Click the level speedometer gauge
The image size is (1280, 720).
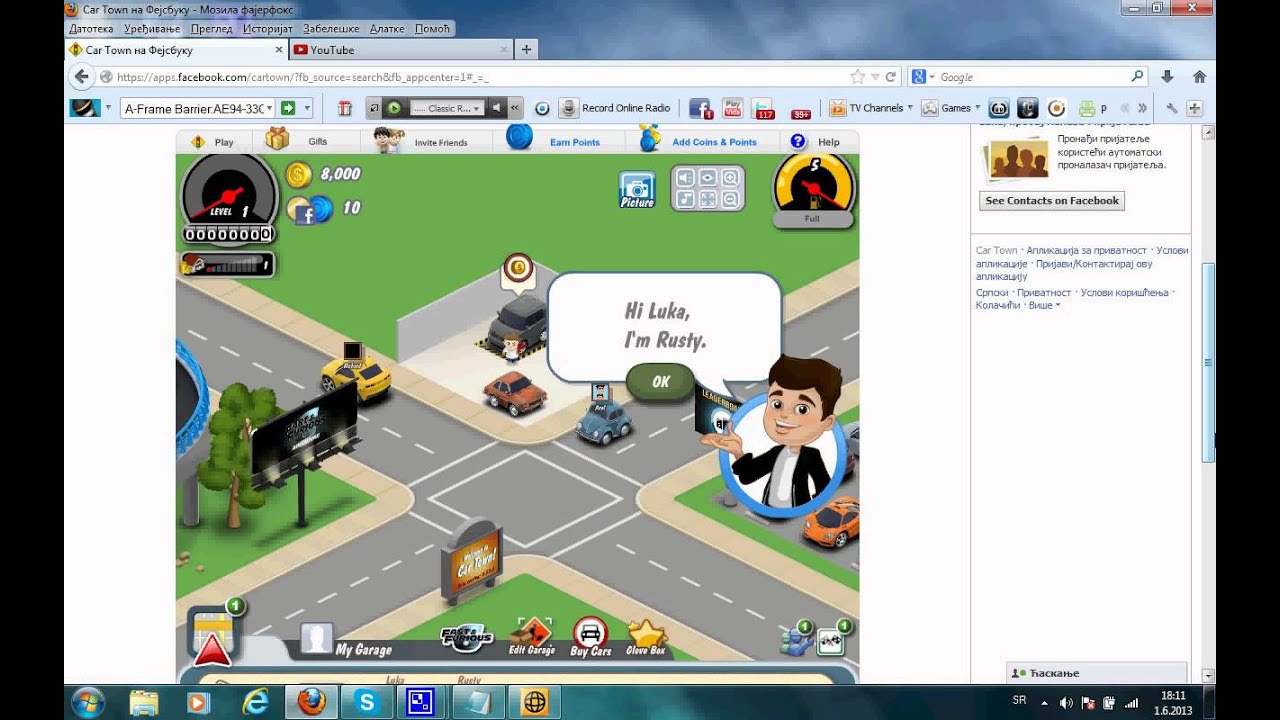[228, 198]
